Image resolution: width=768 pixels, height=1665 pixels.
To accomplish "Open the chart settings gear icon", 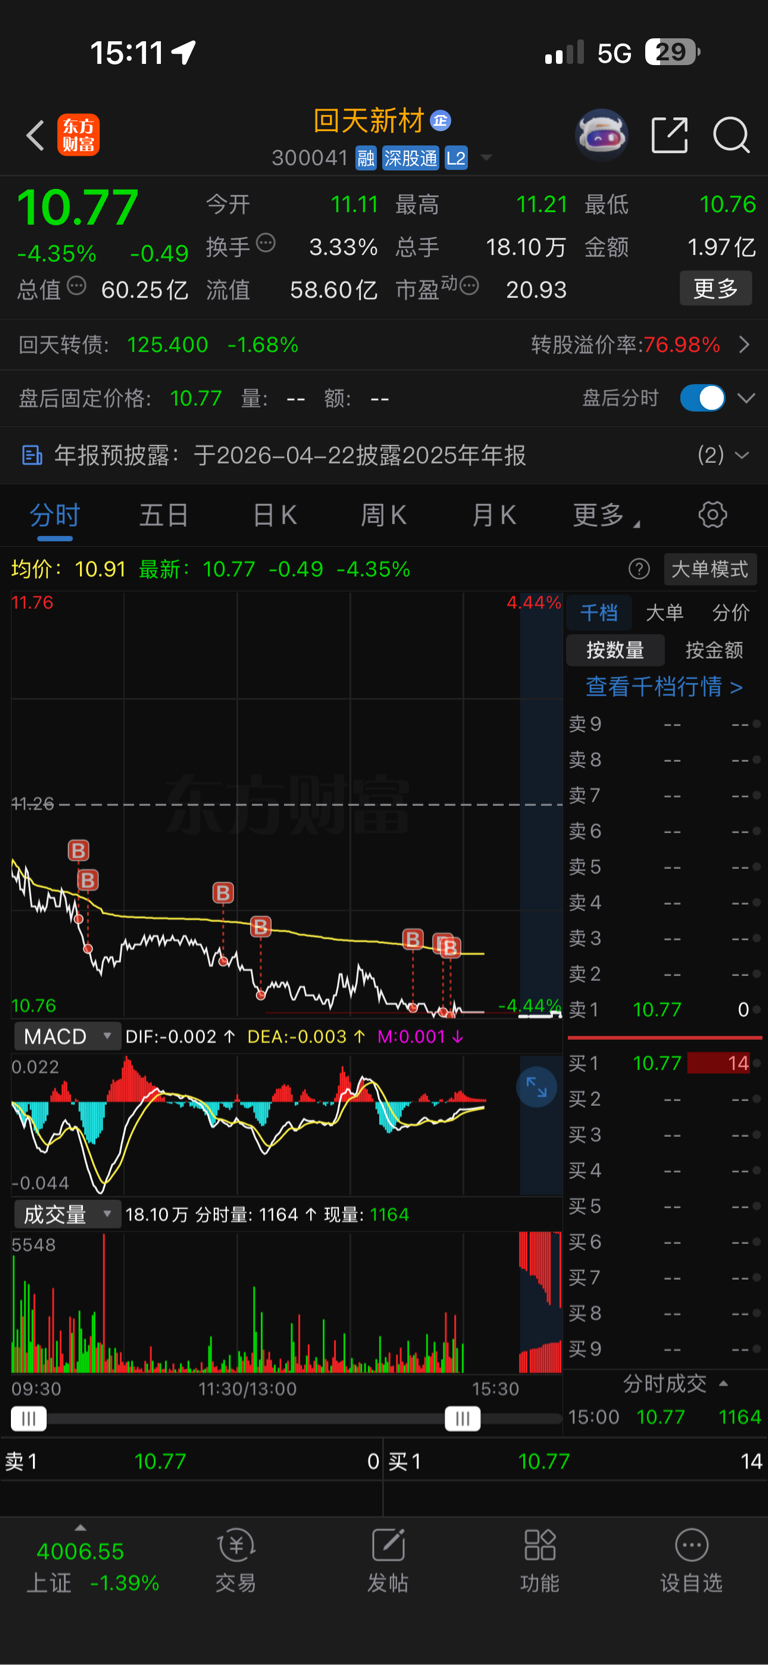I will coord(713,515).
